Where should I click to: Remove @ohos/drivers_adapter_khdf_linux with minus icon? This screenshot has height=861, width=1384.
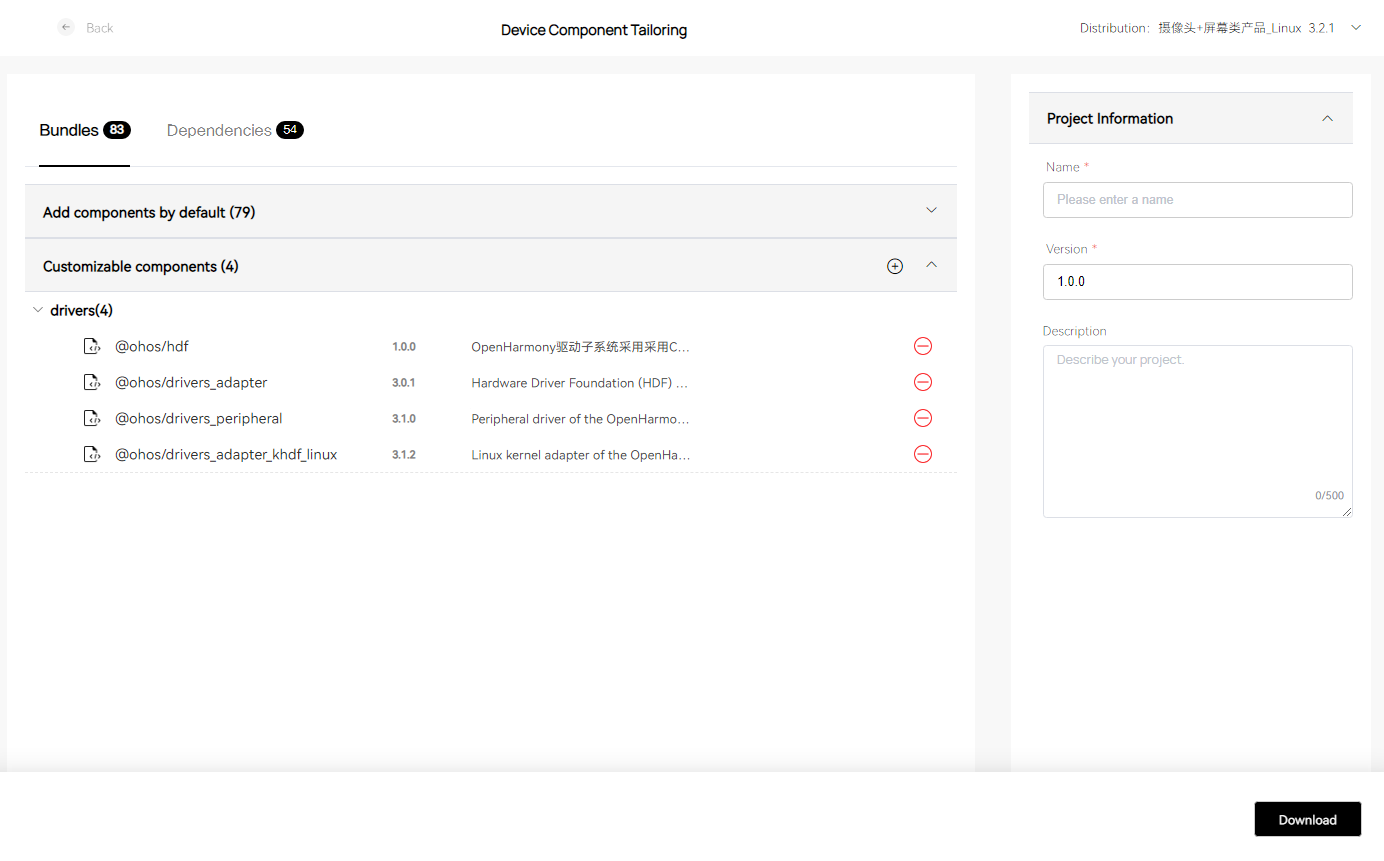[922, 454]
